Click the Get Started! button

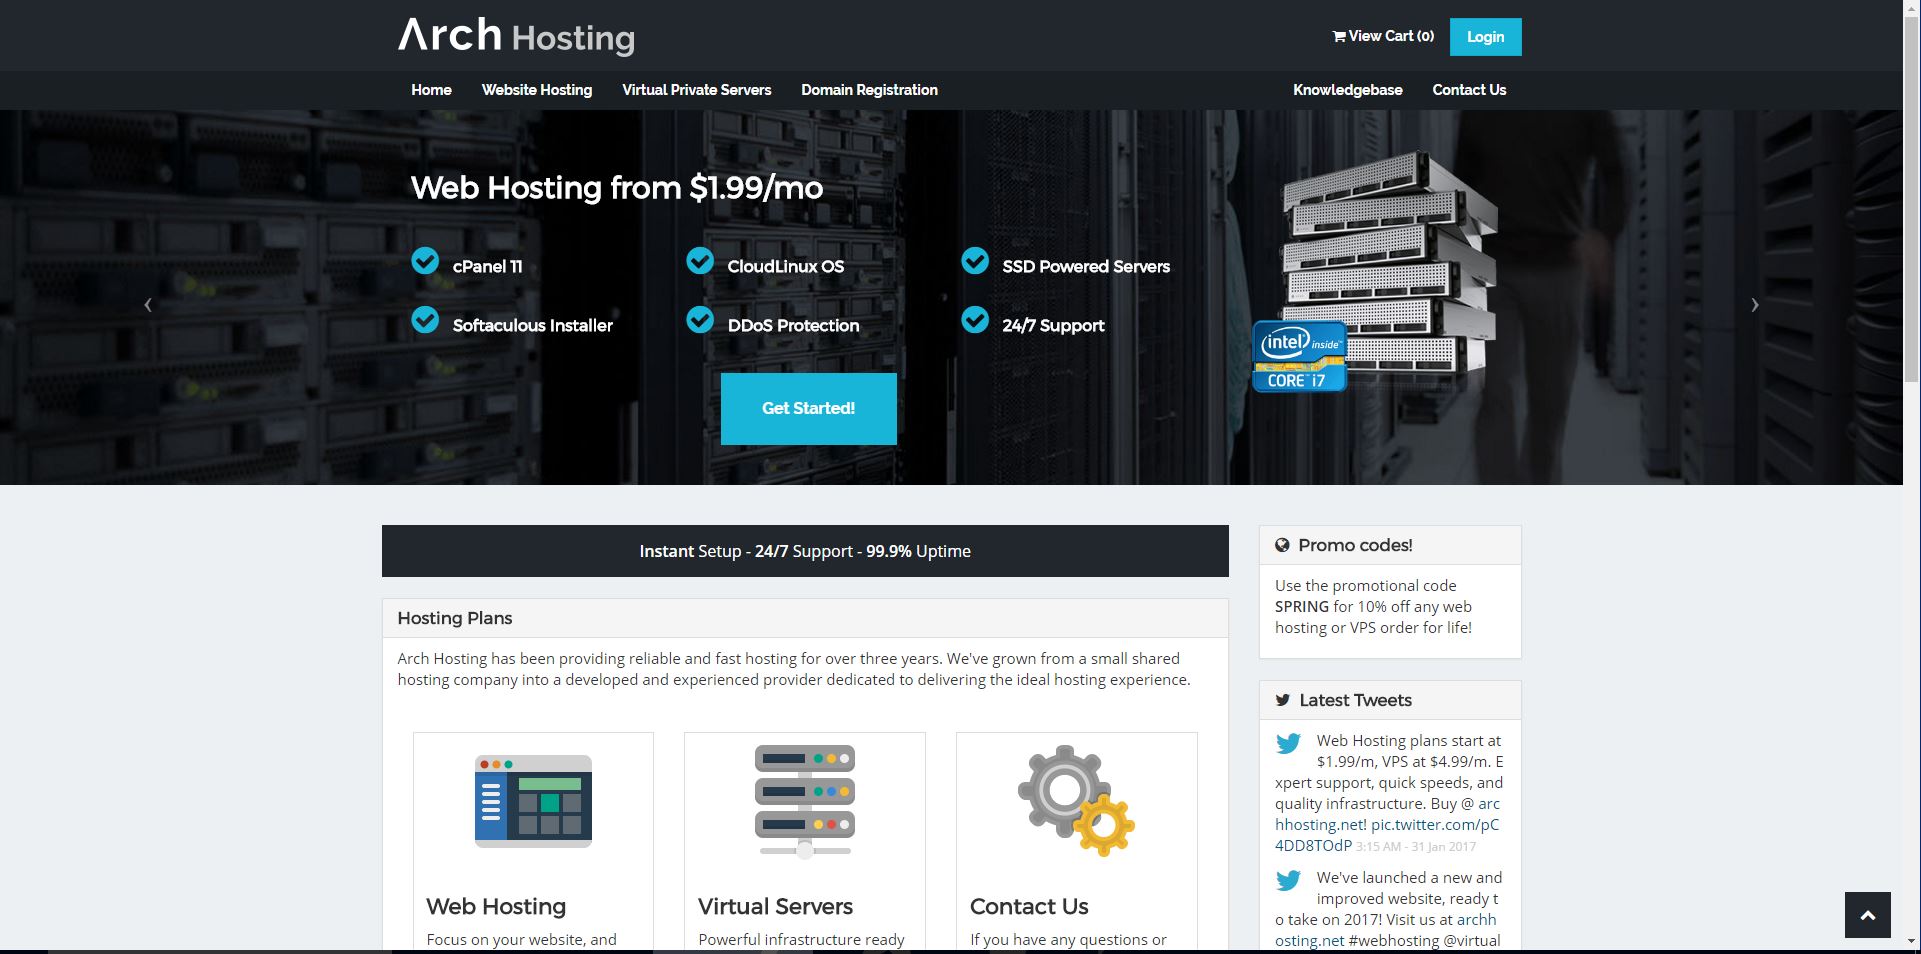808,408
